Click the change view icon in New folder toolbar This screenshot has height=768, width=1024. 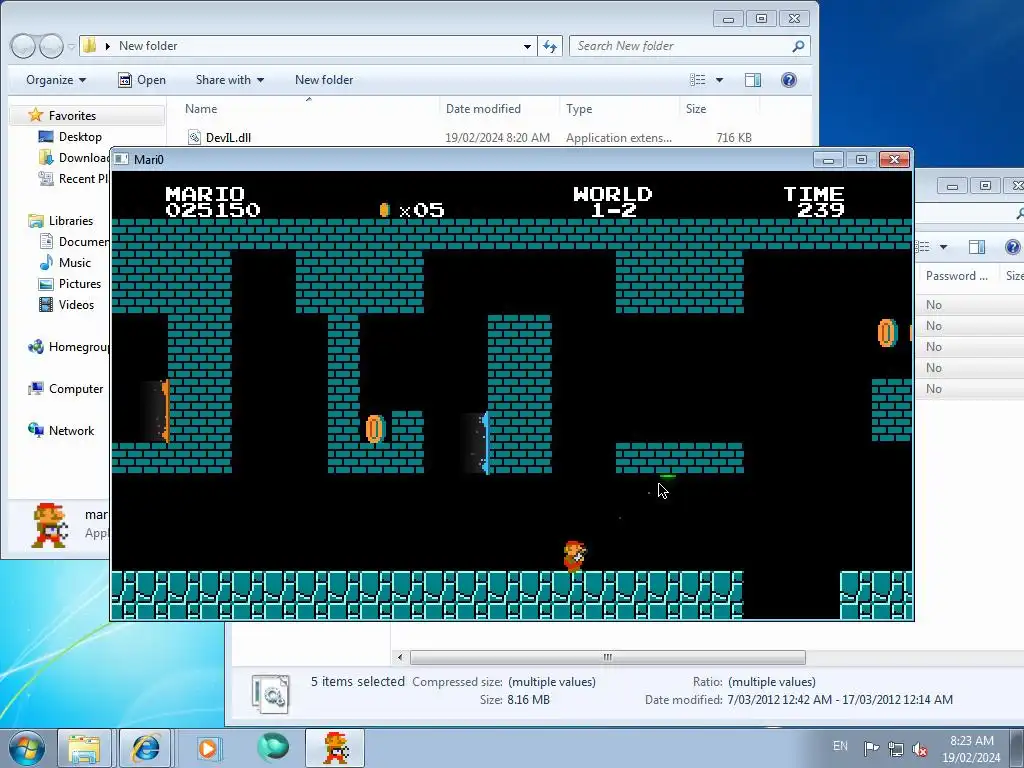[x=698, y=80]
